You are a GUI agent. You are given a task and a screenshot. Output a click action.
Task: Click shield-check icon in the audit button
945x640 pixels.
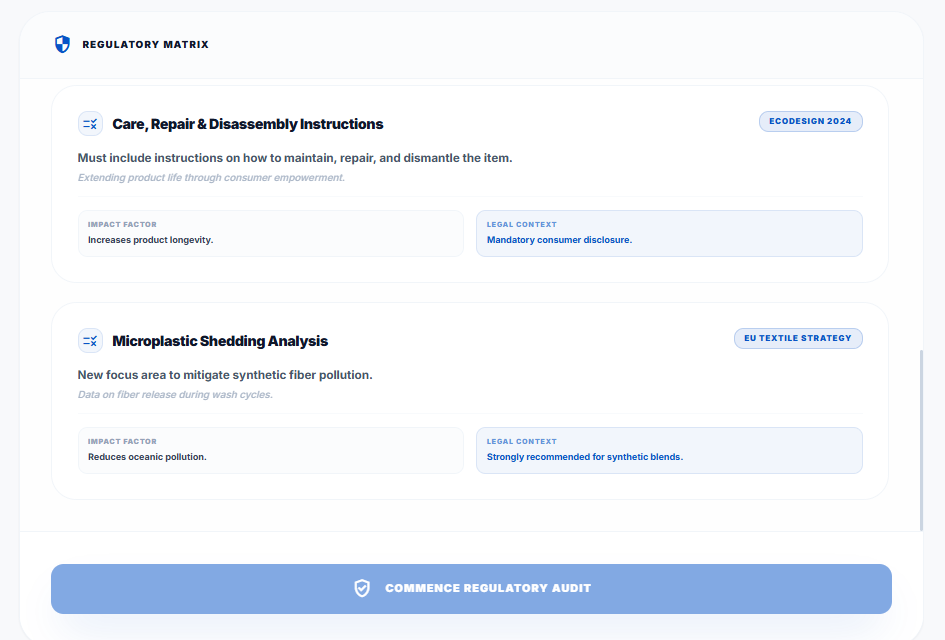[x=362, y=588]
